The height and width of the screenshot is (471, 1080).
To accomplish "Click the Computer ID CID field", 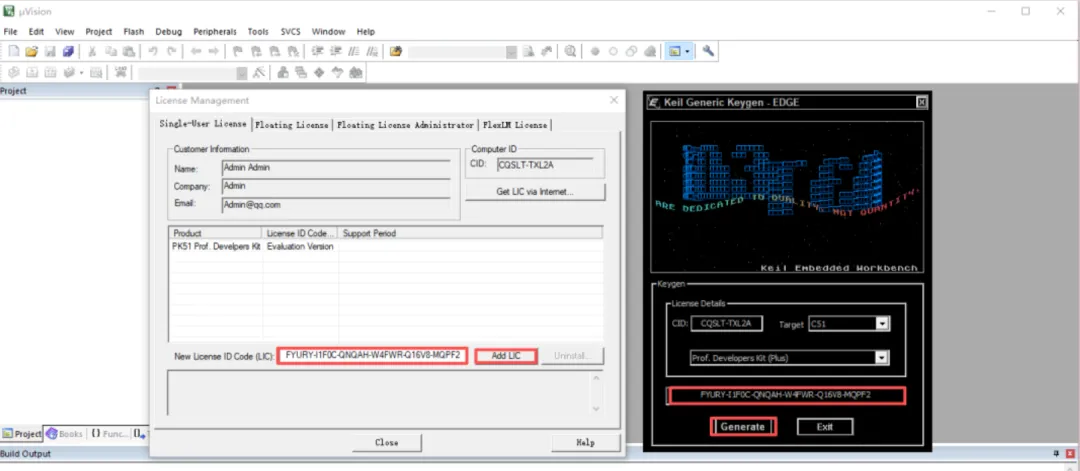I will pyautogui.click(x=544, y=164).
